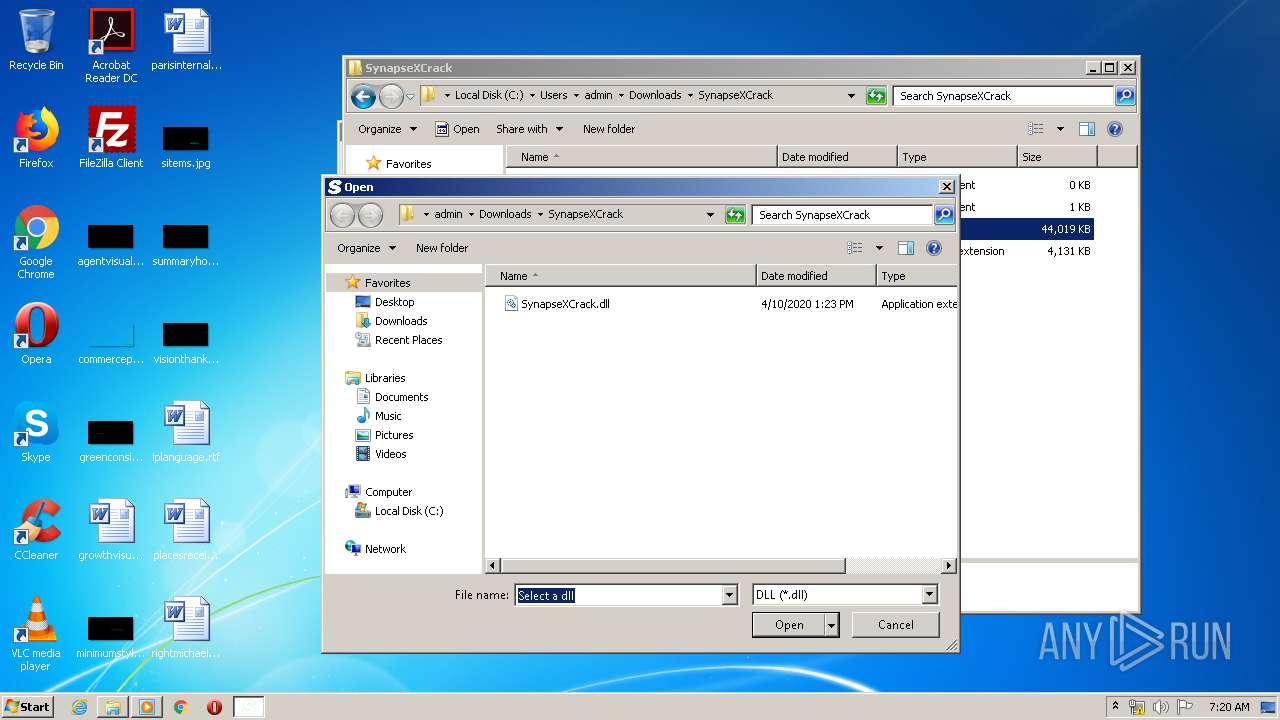Open Internet Explorer taskbar icon
1280x720 pixels.
[x=79, y=707]
